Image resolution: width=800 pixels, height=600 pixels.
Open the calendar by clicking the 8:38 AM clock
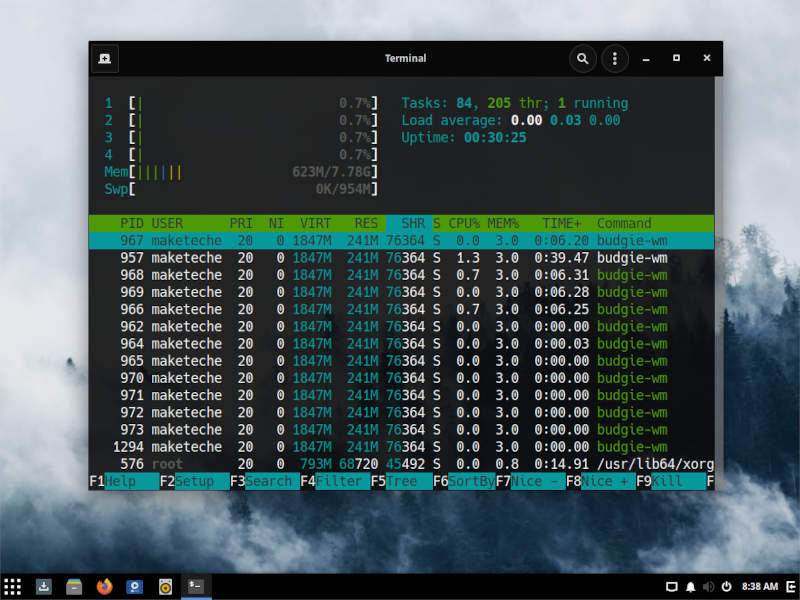click(x=758, y=587)
